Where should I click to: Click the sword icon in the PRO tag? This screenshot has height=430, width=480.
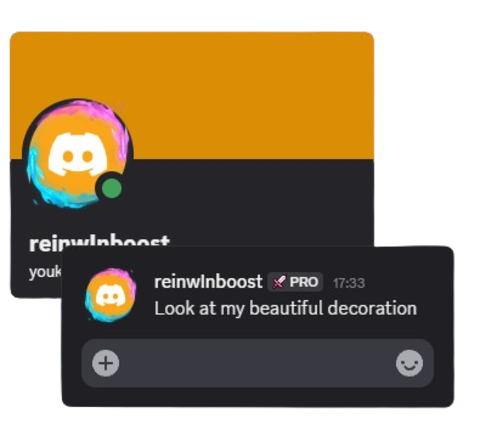[279, 282]
